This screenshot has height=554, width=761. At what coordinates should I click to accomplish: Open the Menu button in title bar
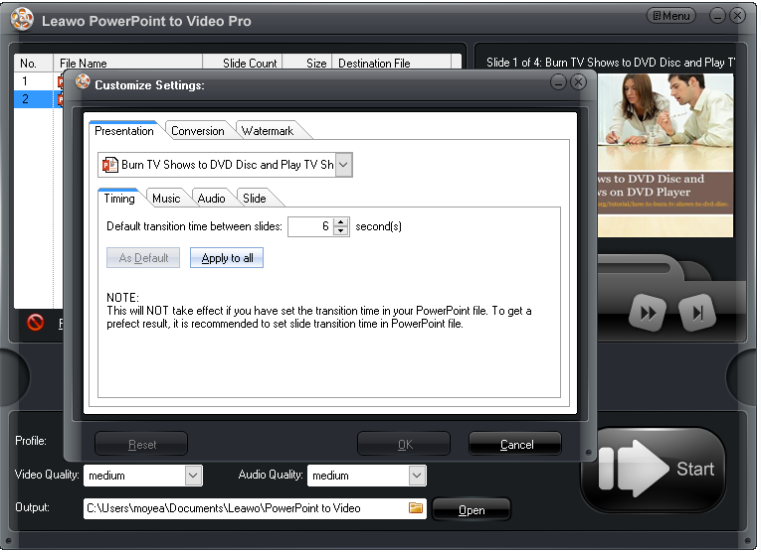click(671, 16)
